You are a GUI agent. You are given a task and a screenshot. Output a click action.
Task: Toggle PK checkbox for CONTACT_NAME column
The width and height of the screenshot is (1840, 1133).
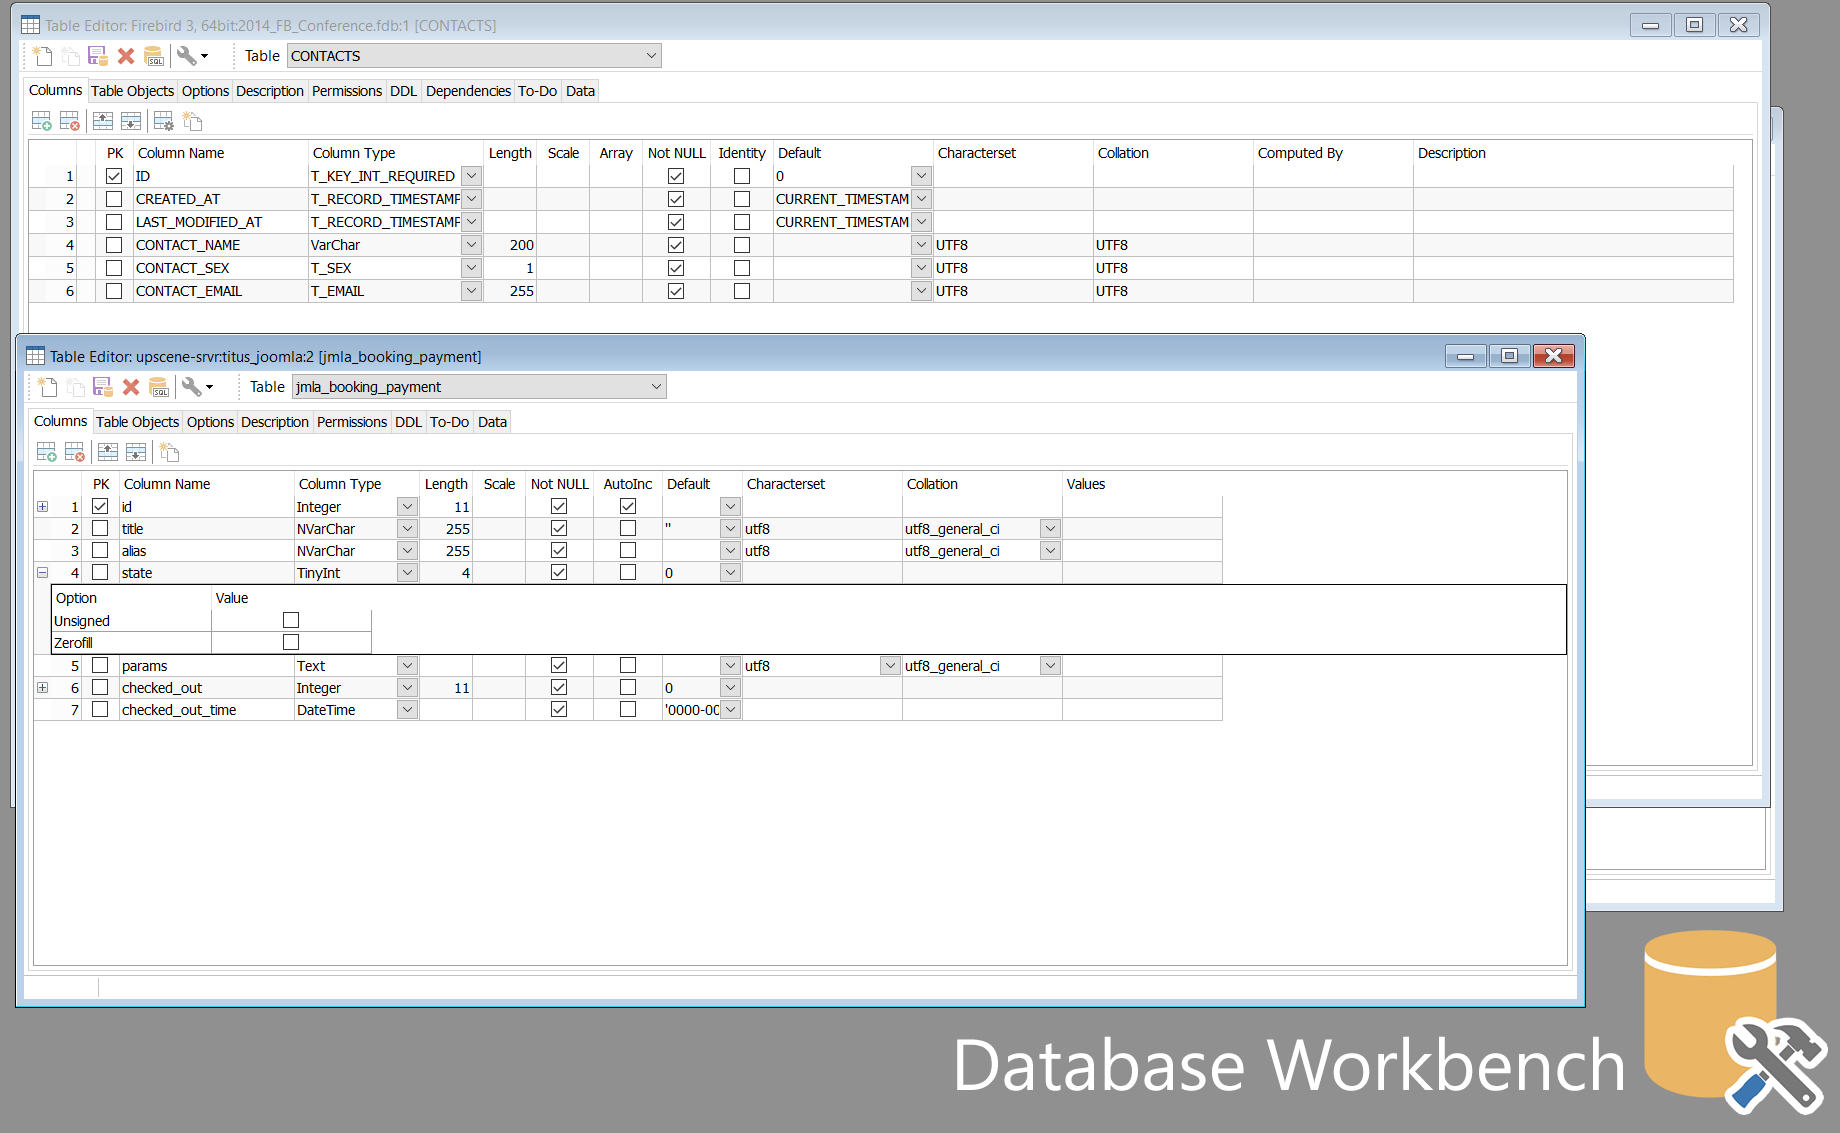click(x=114, y=245)
